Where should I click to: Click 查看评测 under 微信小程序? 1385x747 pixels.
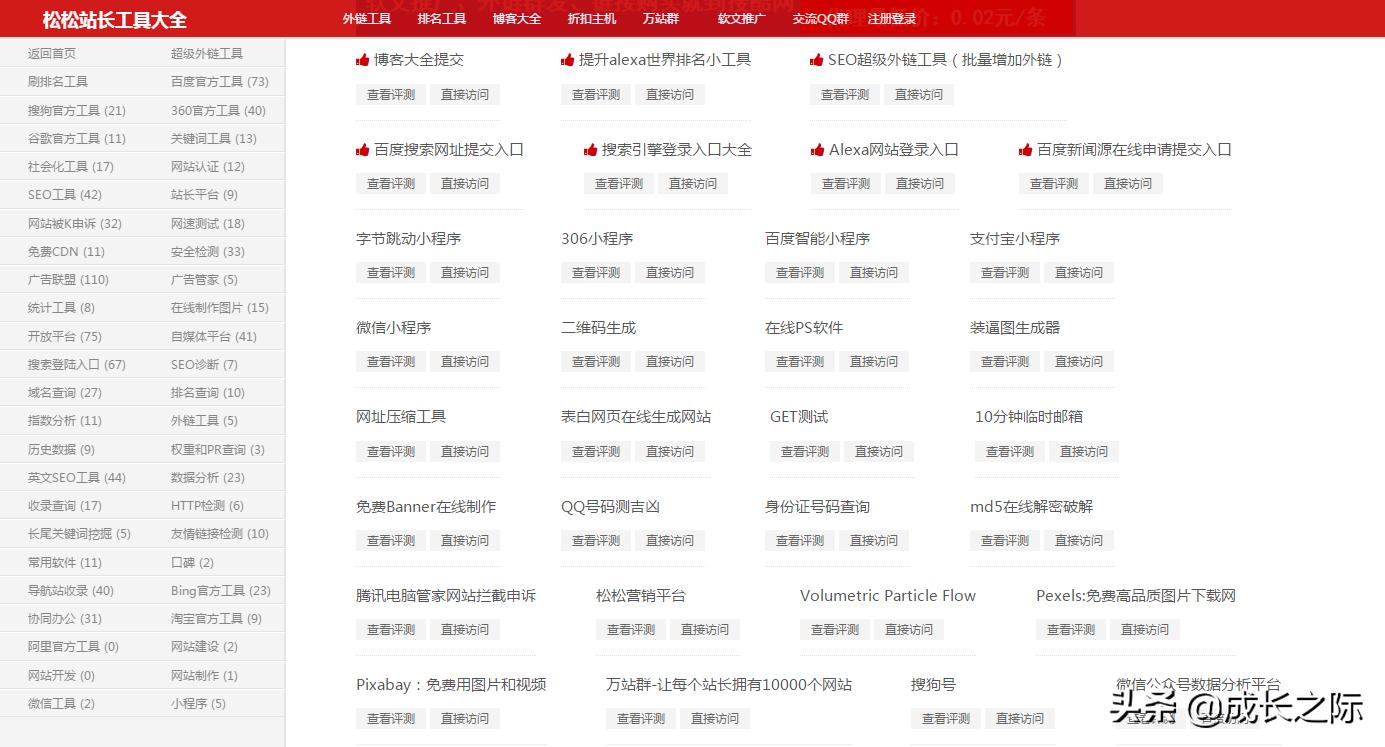point(390,361)
